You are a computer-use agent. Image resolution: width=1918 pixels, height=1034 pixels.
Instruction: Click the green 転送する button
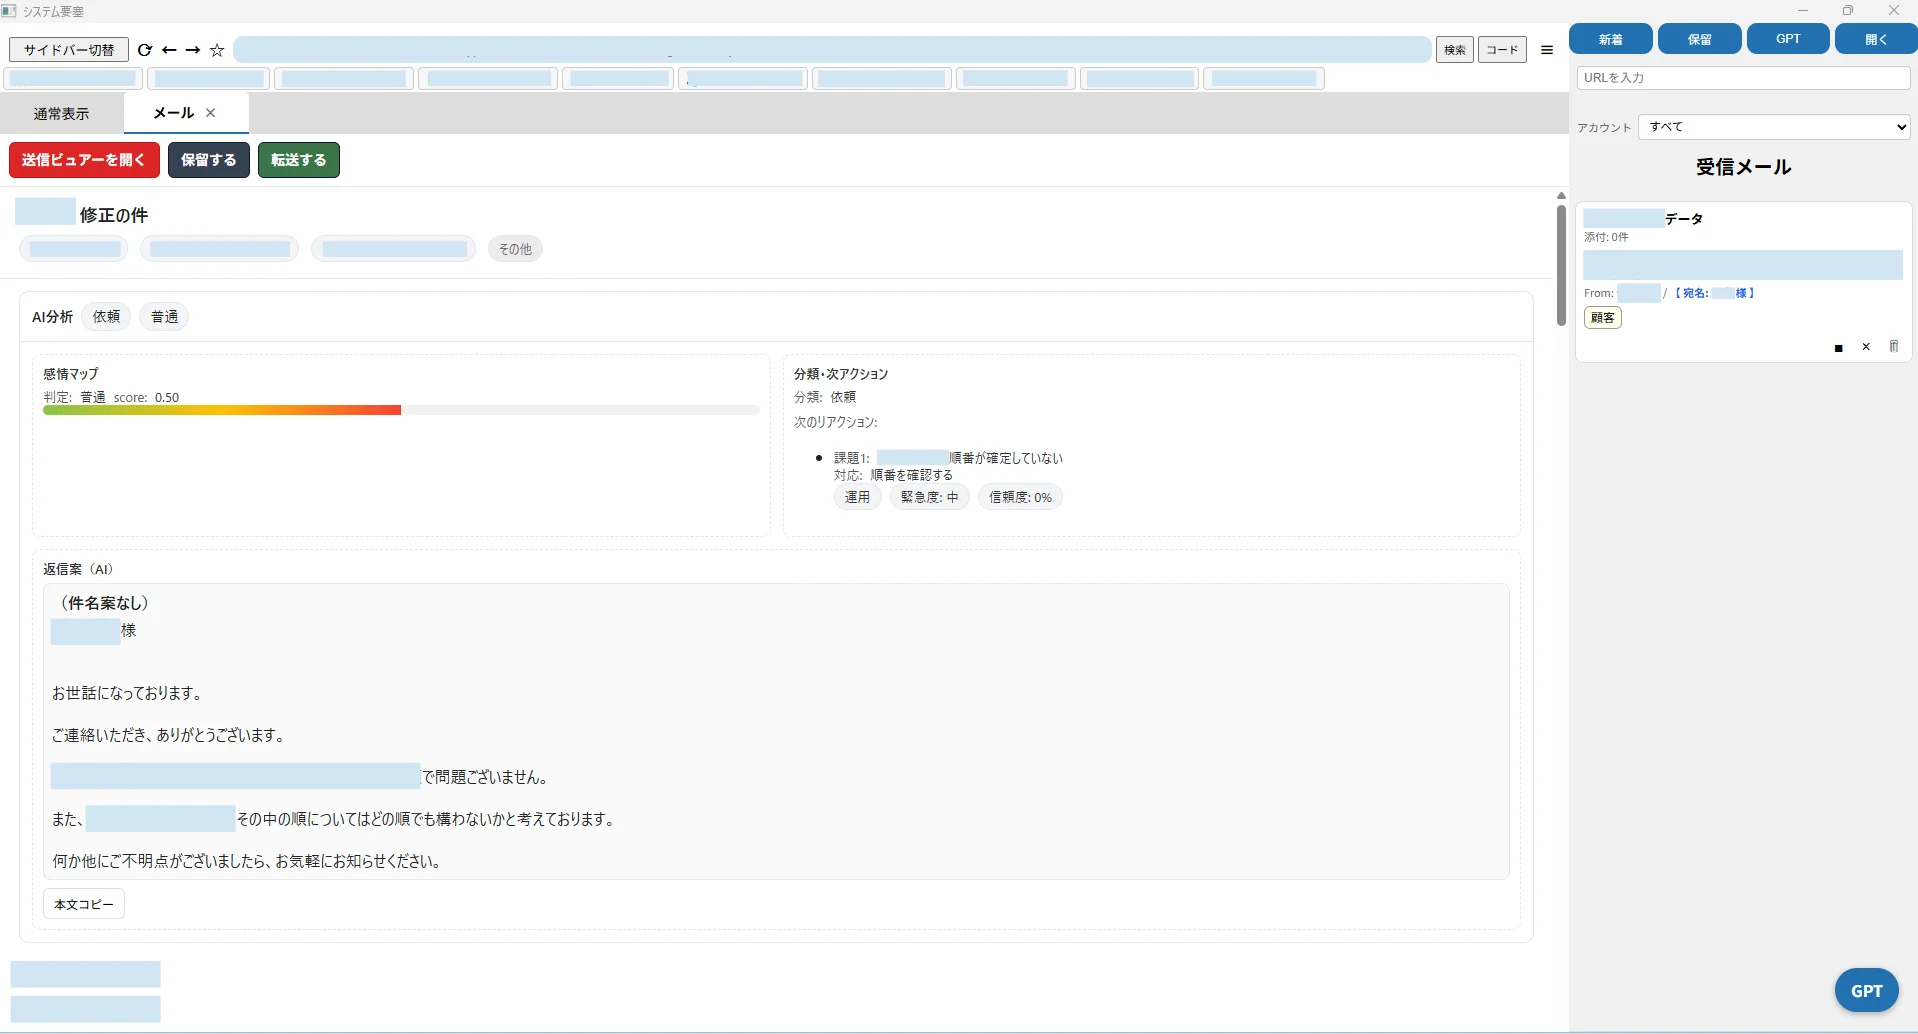point(298,160)
